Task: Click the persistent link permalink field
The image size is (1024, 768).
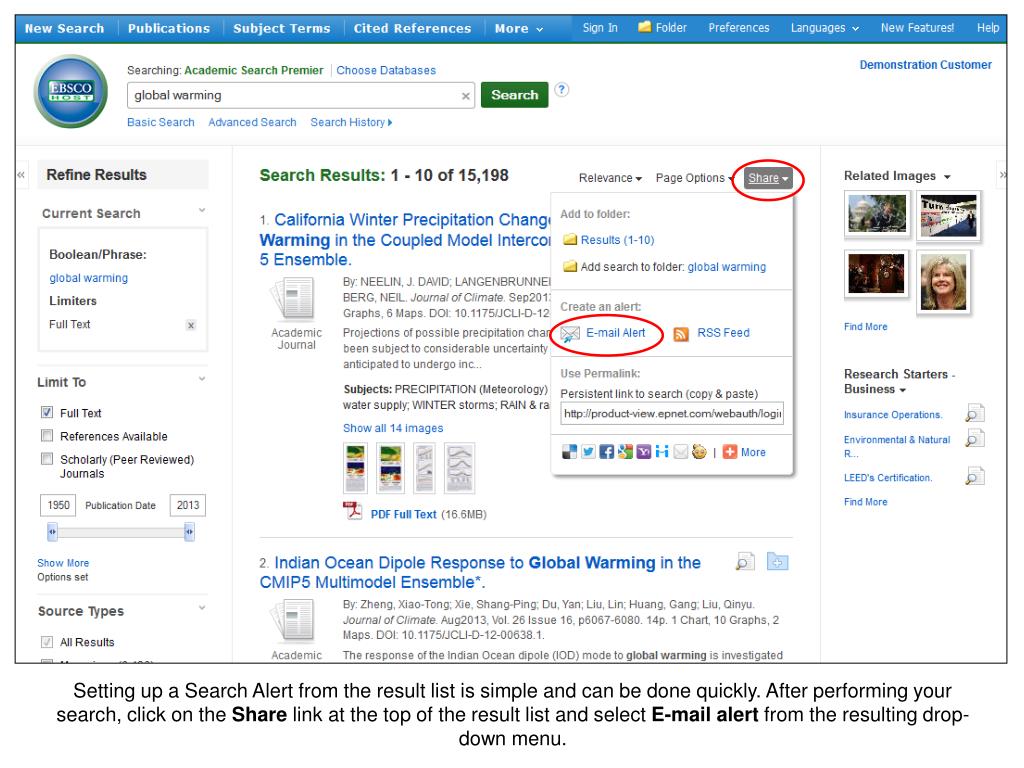Action: [672, 413]
